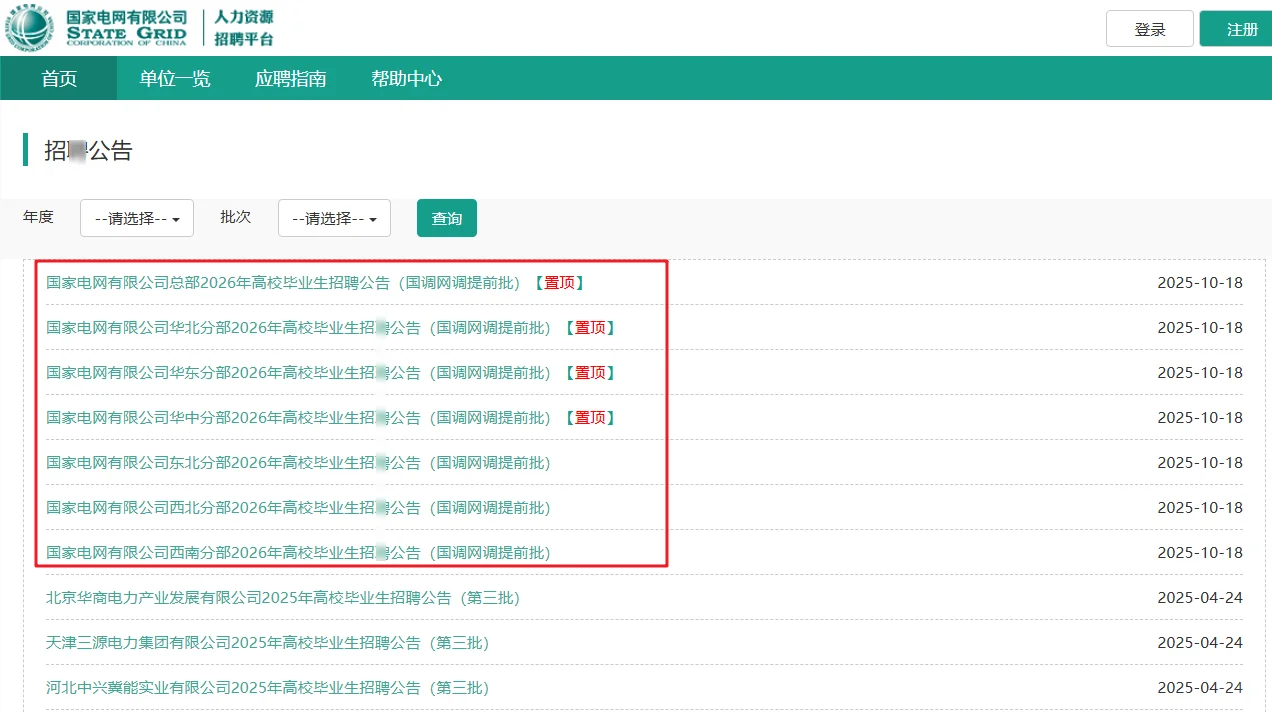Click date 2025-10-18 in 东北分部 row
This screenshot has width=1272, height=712.
pos(1200,463)
